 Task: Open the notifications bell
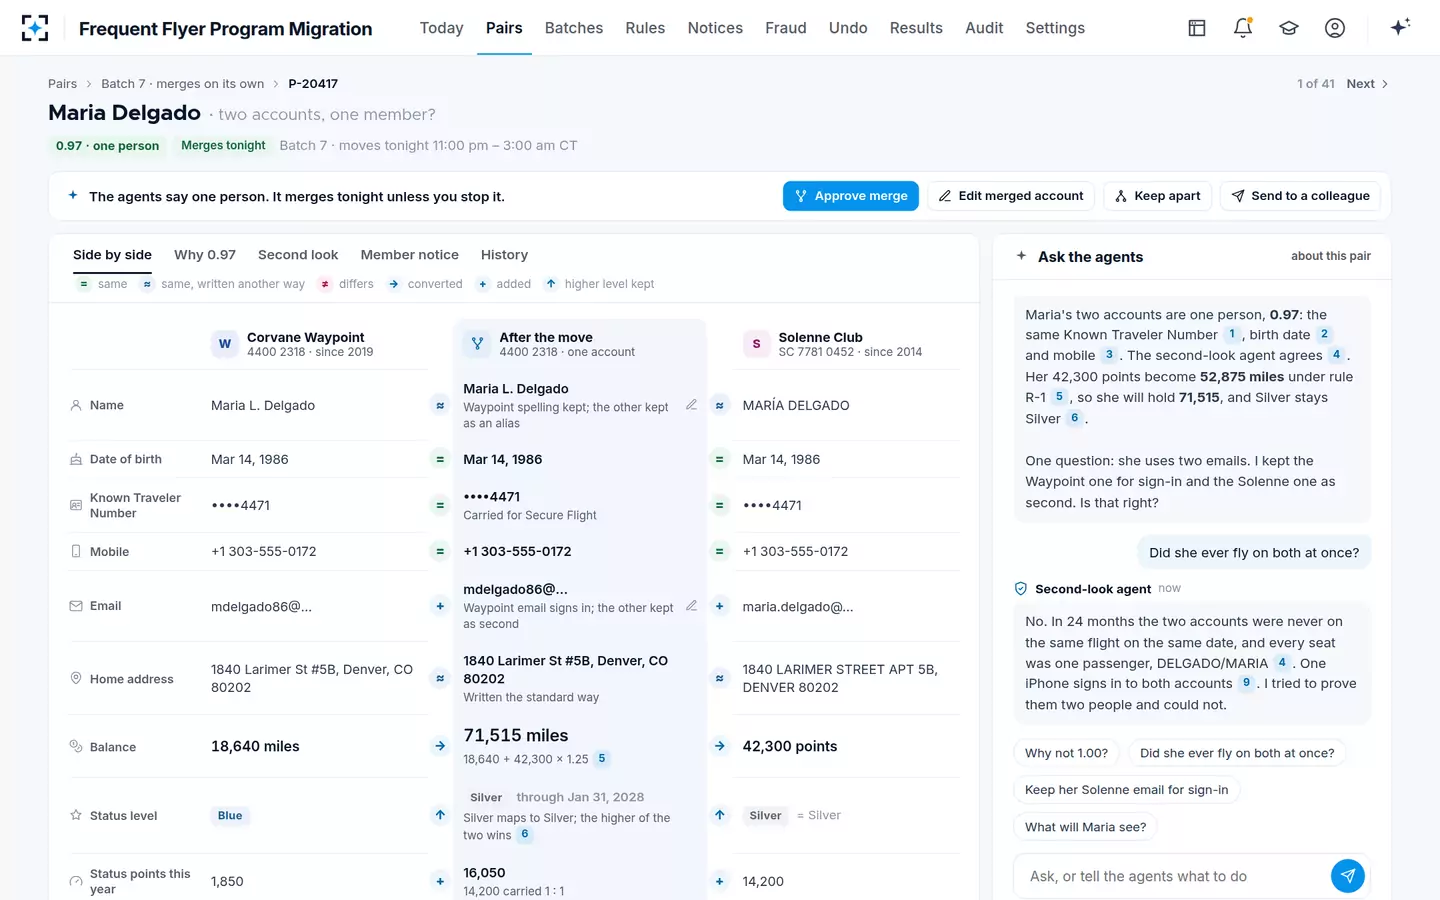(x=1243, y=28)
